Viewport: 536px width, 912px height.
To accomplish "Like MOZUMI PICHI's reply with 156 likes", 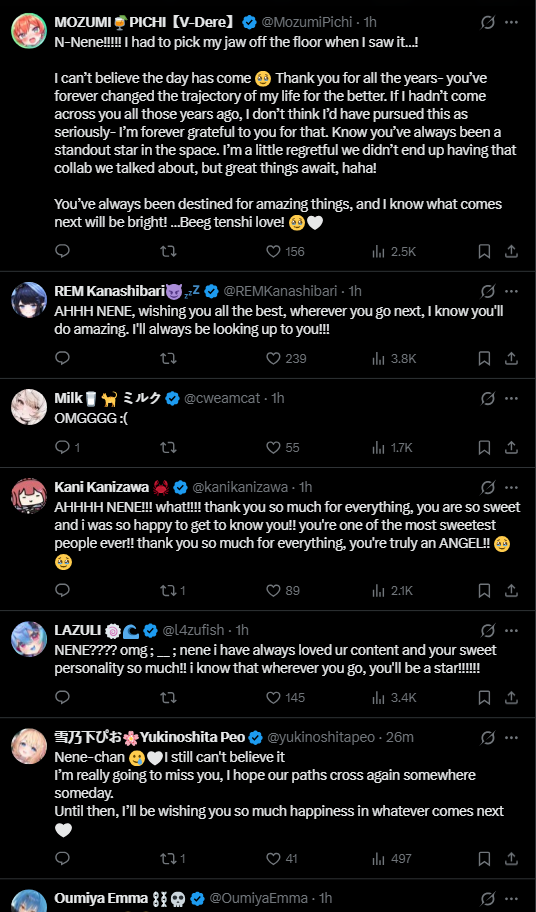I will (285, 251).
